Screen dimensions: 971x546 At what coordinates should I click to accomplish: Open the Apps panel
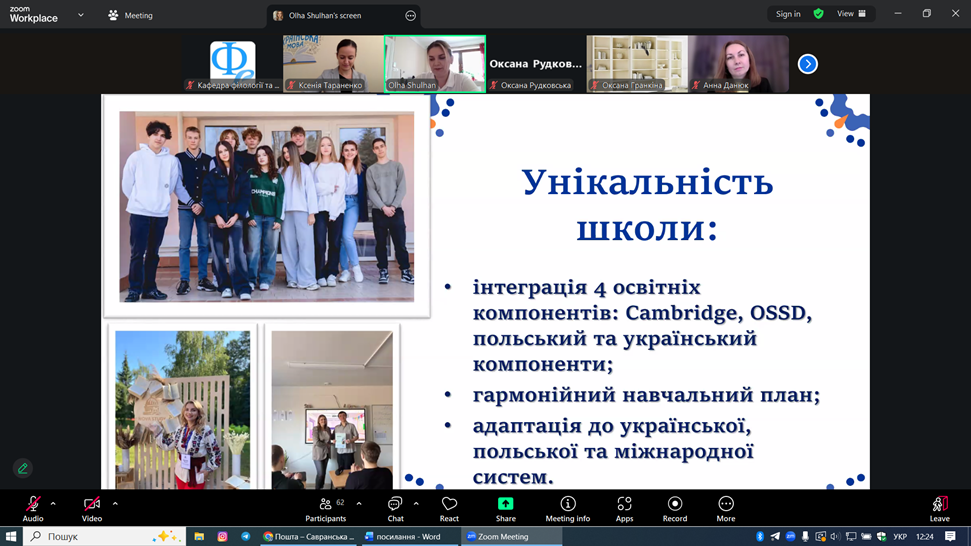624,508
